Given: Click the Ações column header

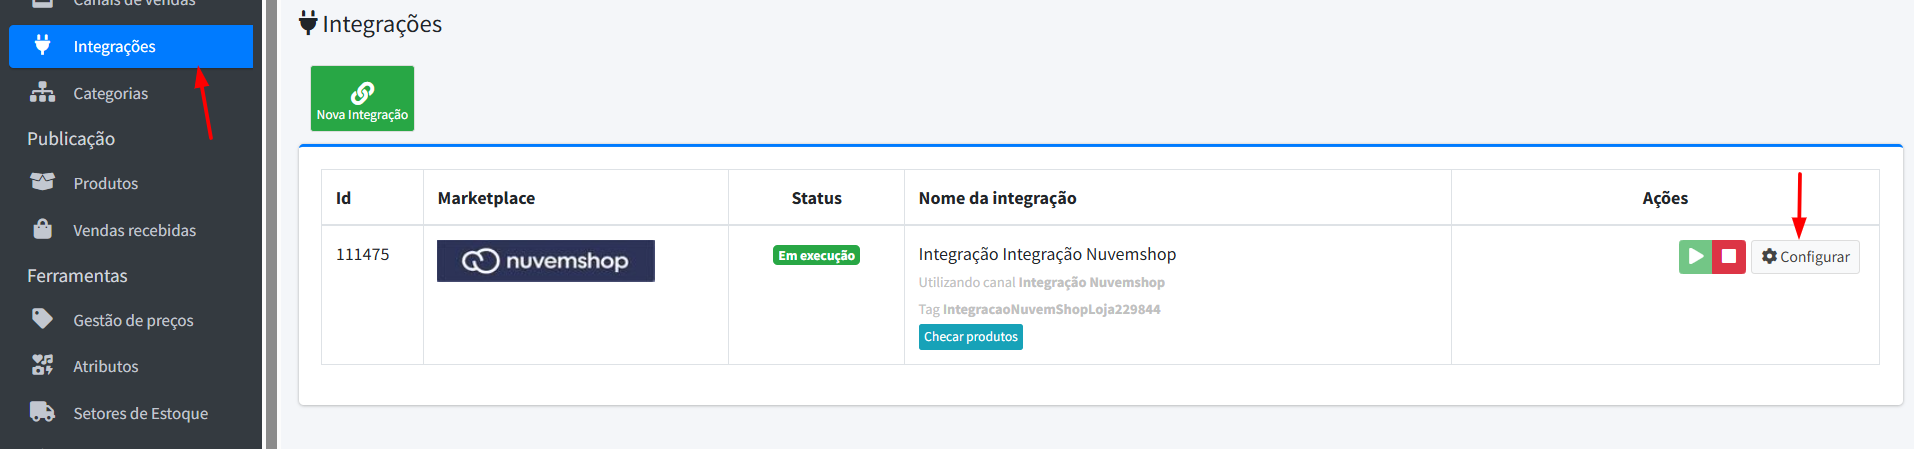Looking at the screenshot, I should [x=1665, y=198].
